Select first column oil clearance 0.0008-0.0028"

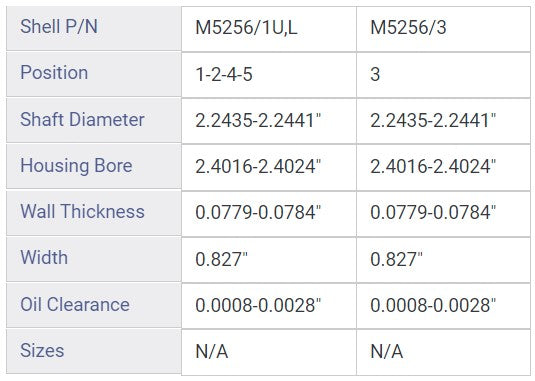pyautogui.click(x=269, y=306)
